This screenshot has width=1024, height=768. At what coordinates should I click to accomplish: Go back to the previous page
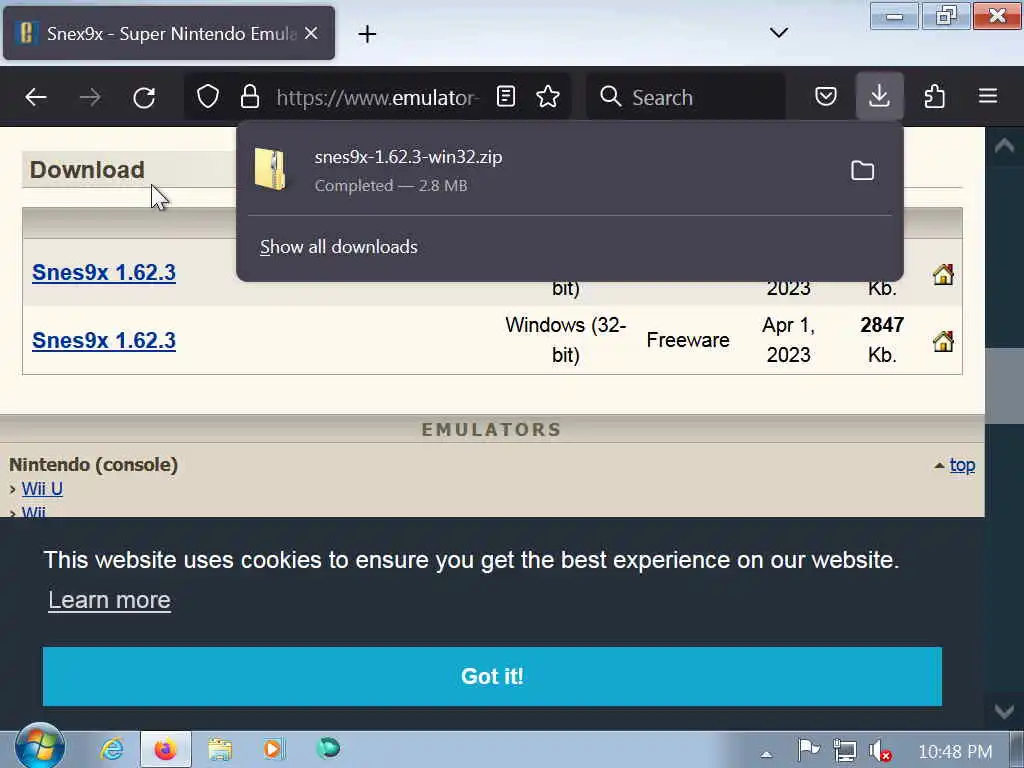36,97
